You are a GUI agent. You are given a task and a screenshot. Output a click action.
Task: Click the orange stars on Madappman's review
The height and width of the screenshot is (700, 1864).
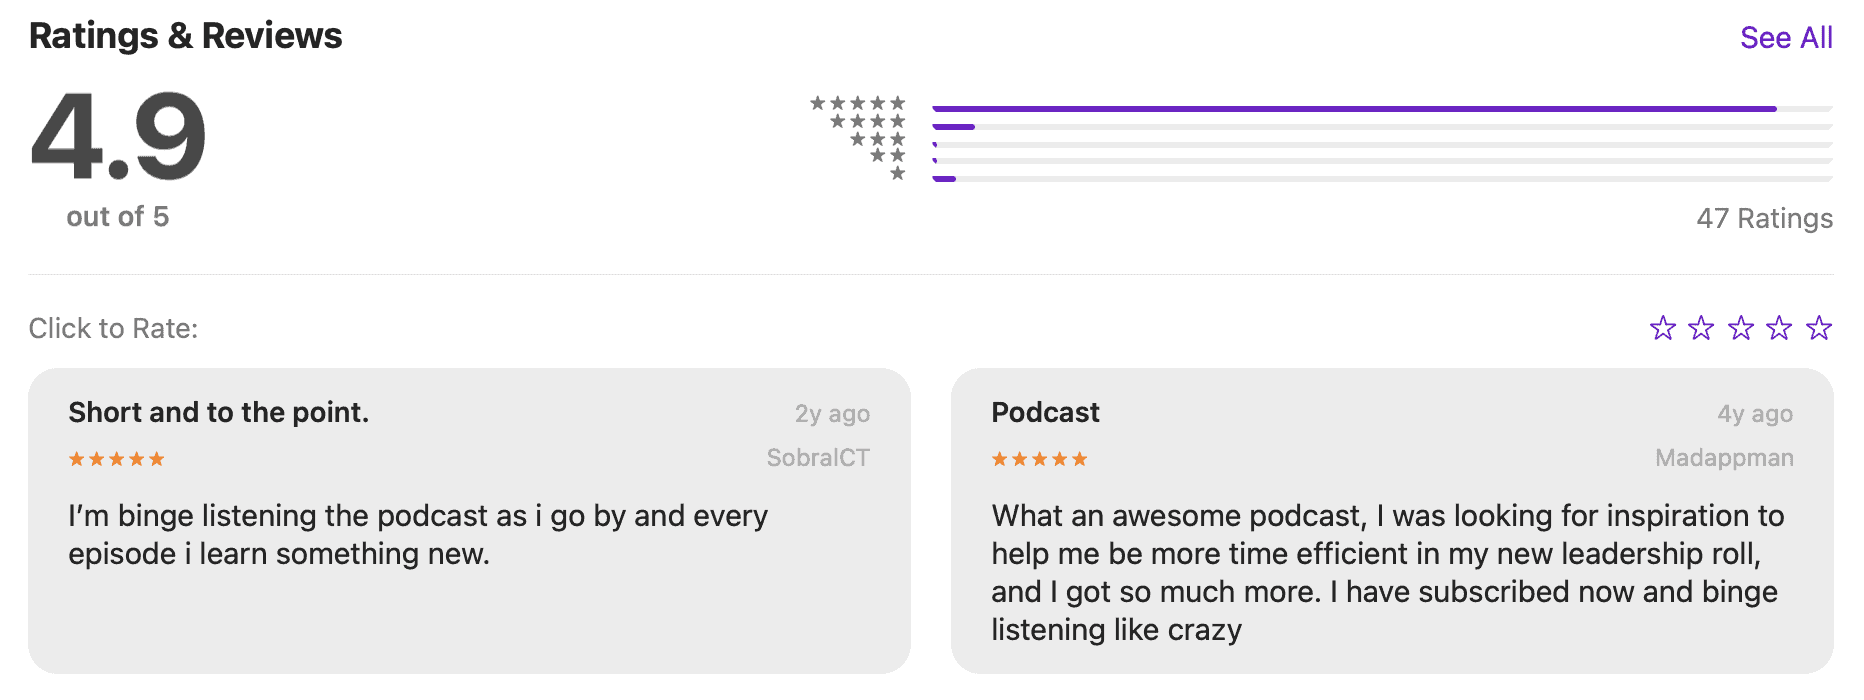(x=1039, y=459)
